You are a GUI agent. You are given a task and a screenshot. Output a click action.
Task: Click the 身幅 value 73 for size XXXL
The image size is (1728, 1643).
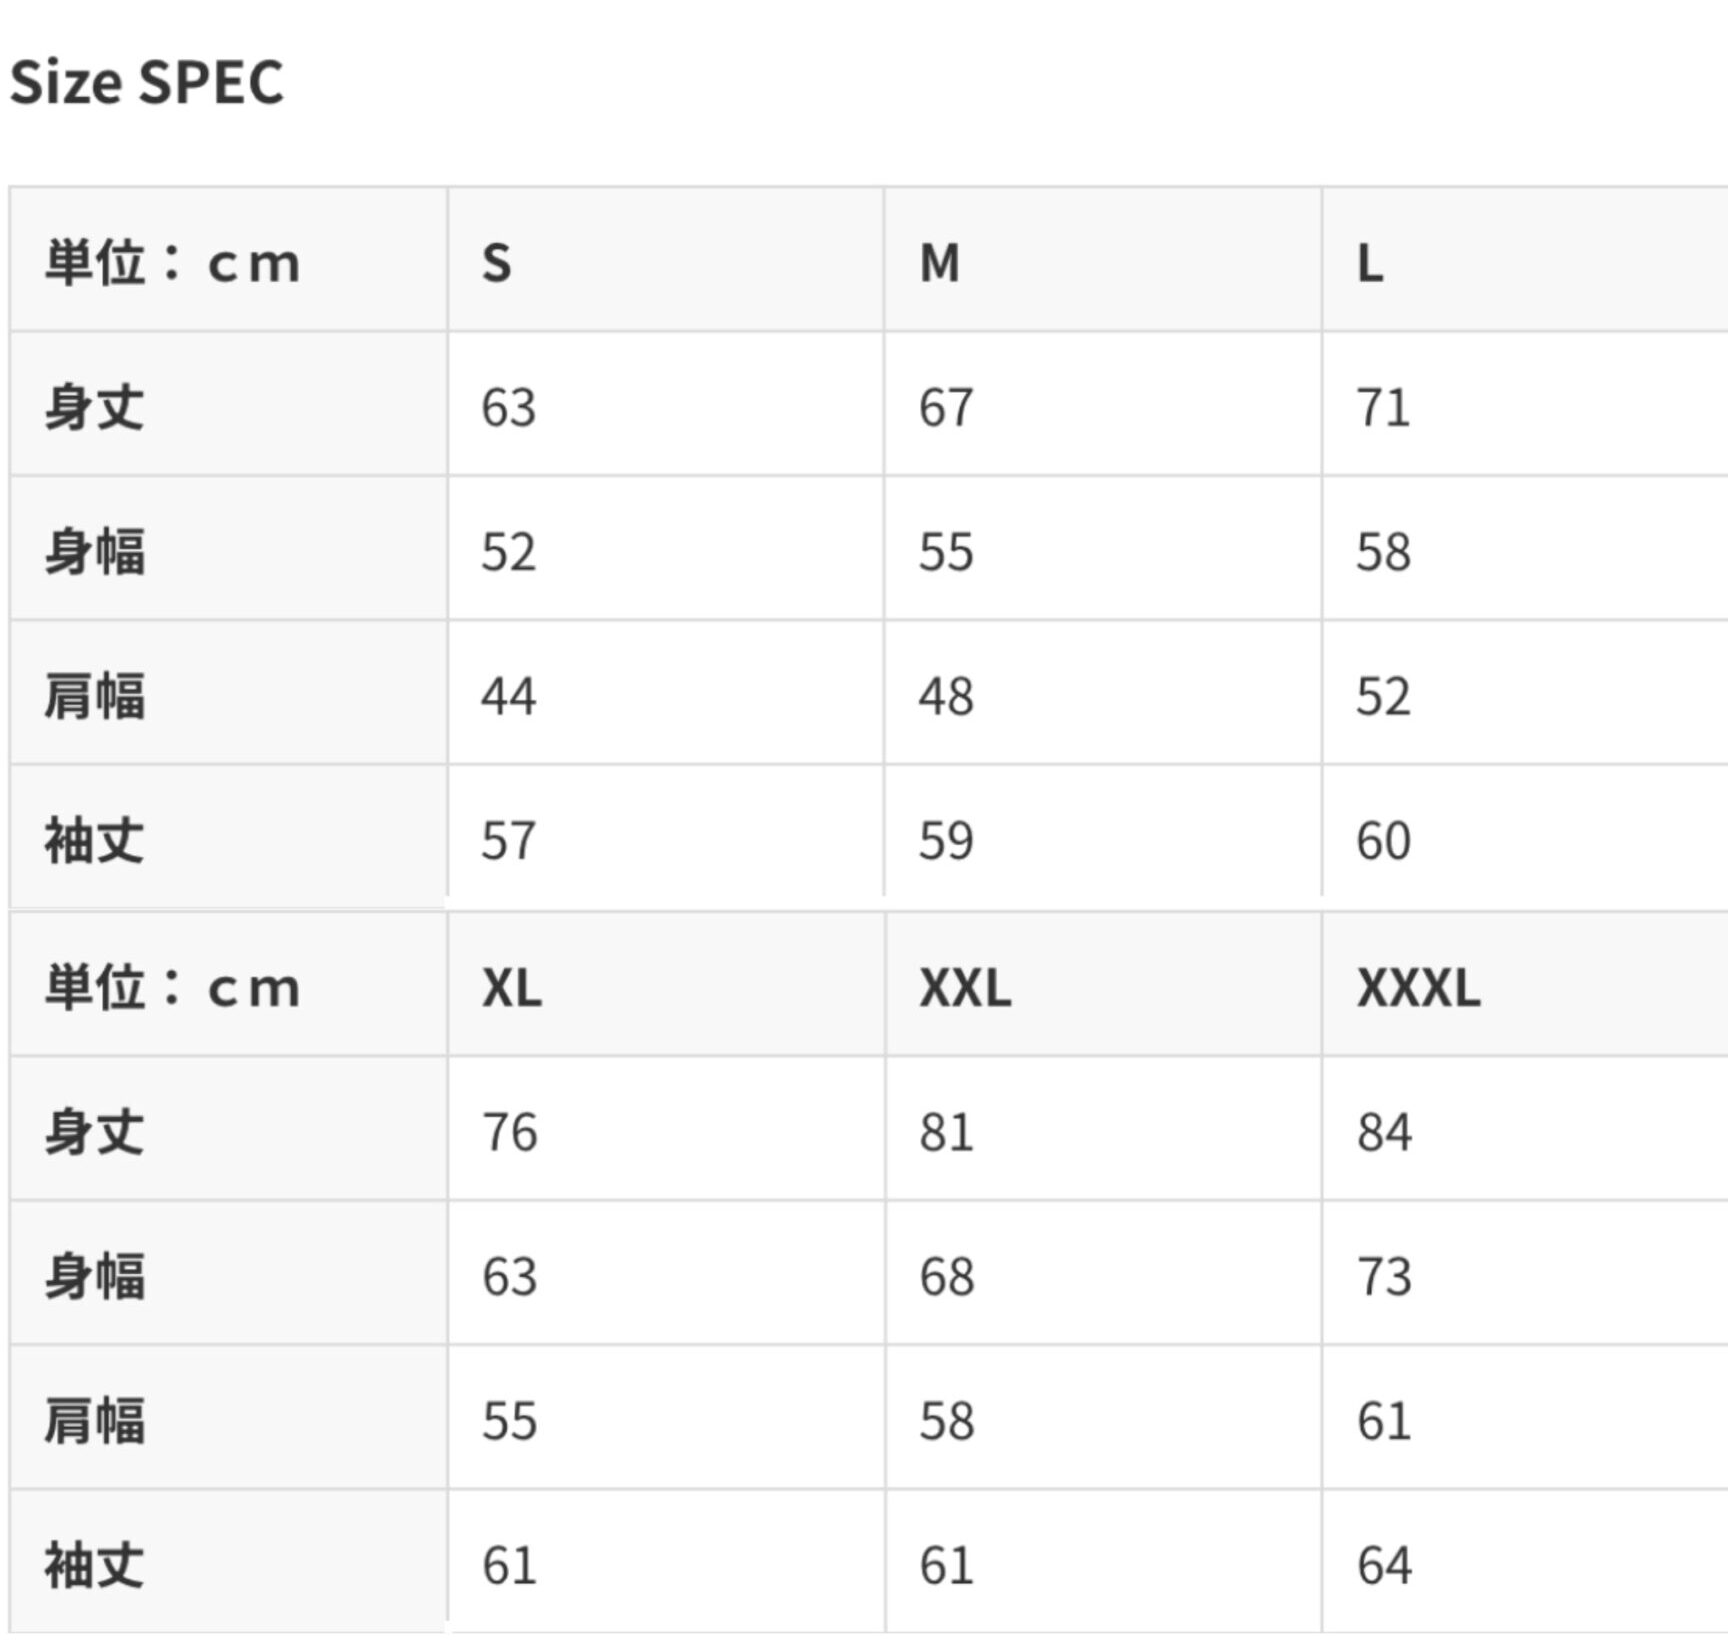click(x=1384, y=1276)
